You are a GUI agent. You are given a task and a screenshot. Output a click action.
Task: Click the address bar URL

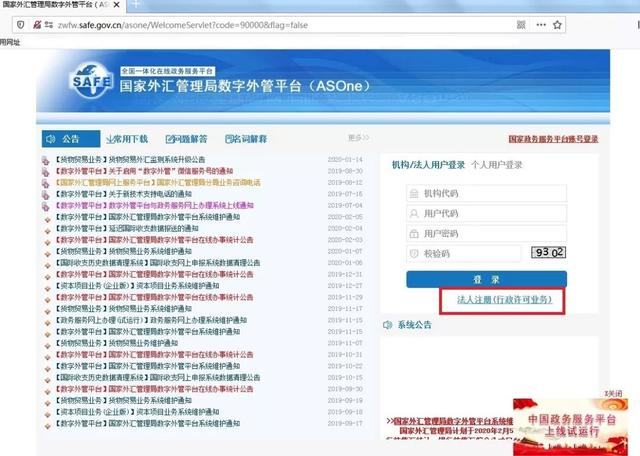[182, 25]
